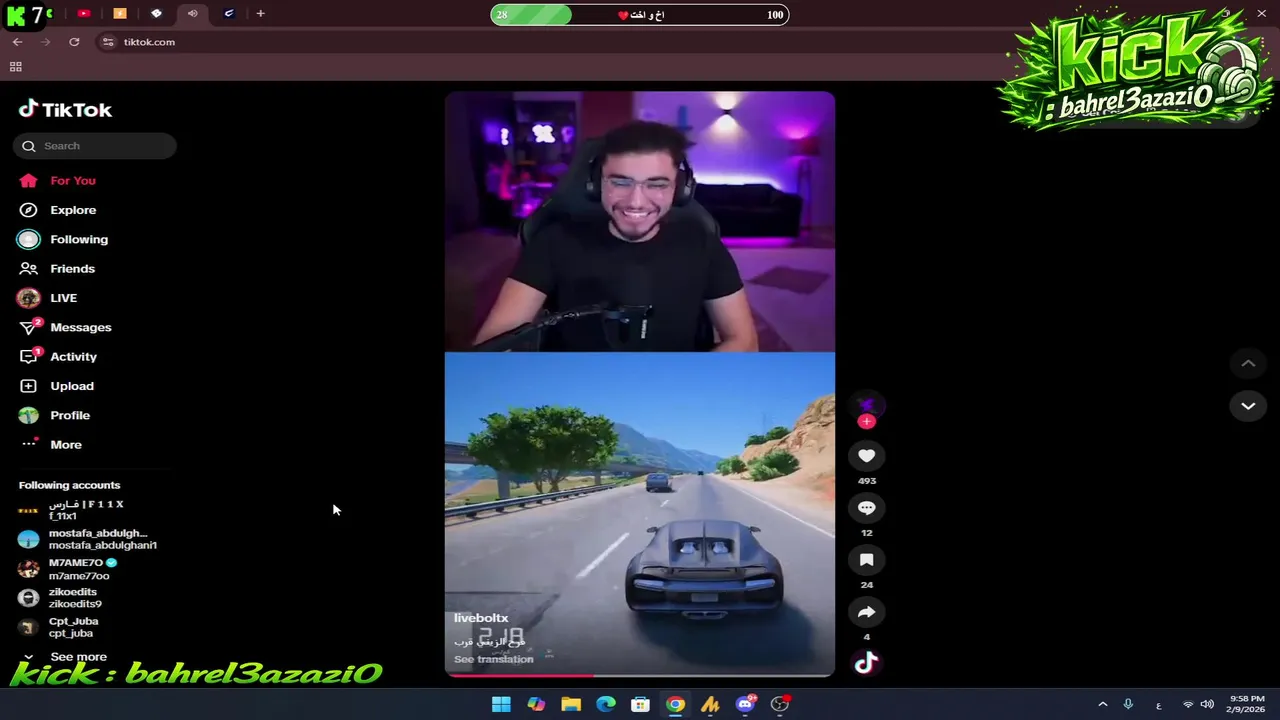Viewport: 1280px width, 720px height.
Task: Open Copilot from the taskbar
Action: pyautogui.click(x=536, y=705)
